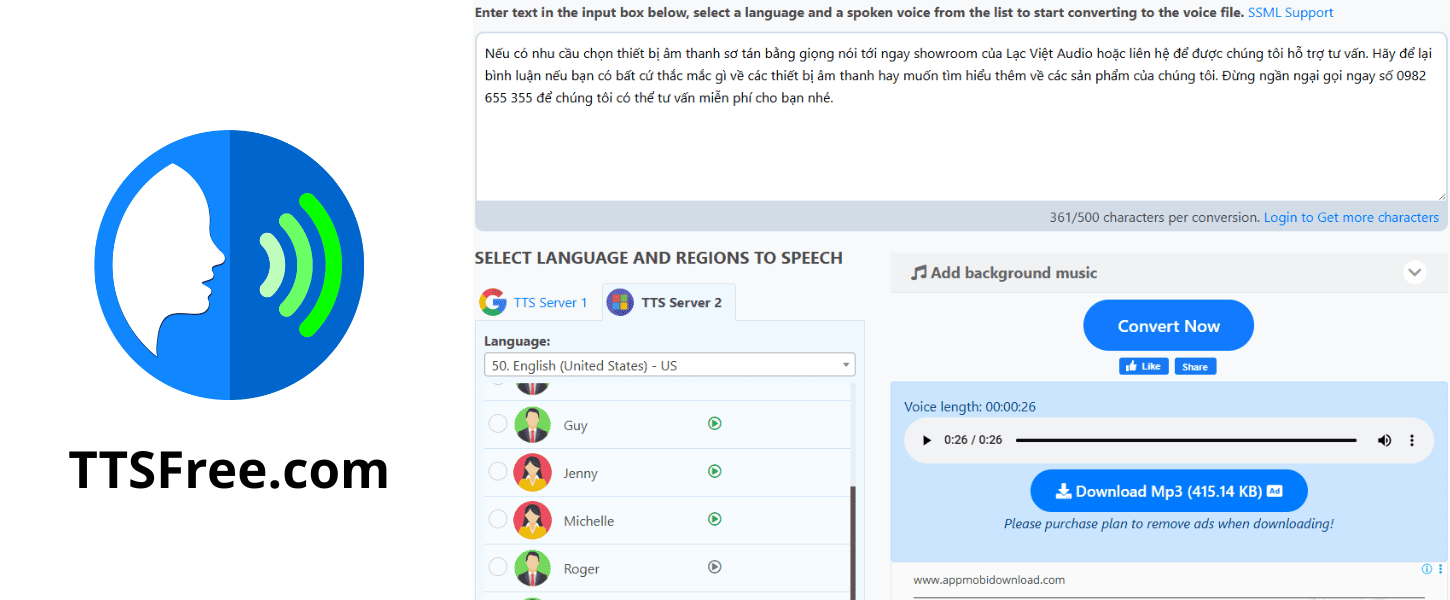Click the audio player play button

click(x=927, y=440)
